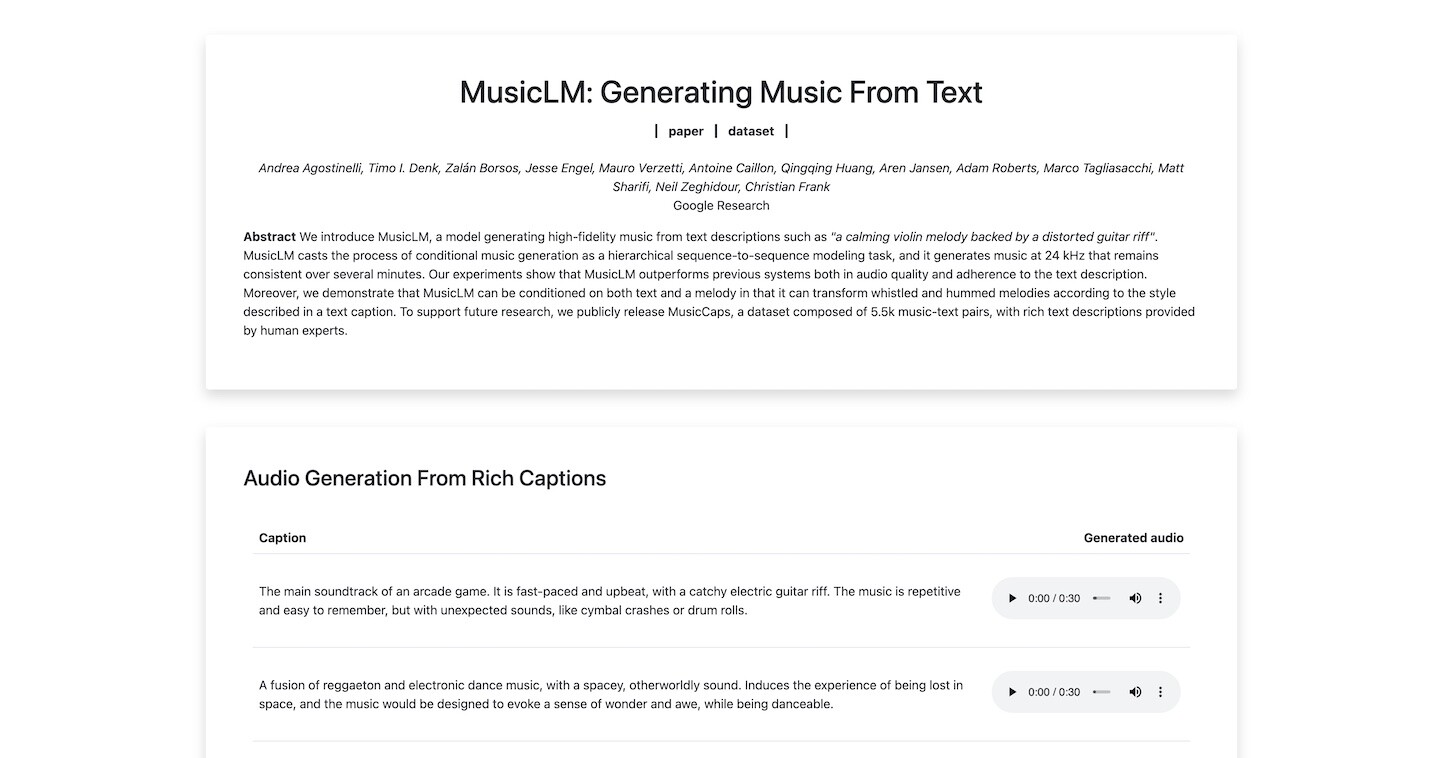1440x758 pixels.
Task: Click the MusicLM page title heading
Action: tap(721, 92)
